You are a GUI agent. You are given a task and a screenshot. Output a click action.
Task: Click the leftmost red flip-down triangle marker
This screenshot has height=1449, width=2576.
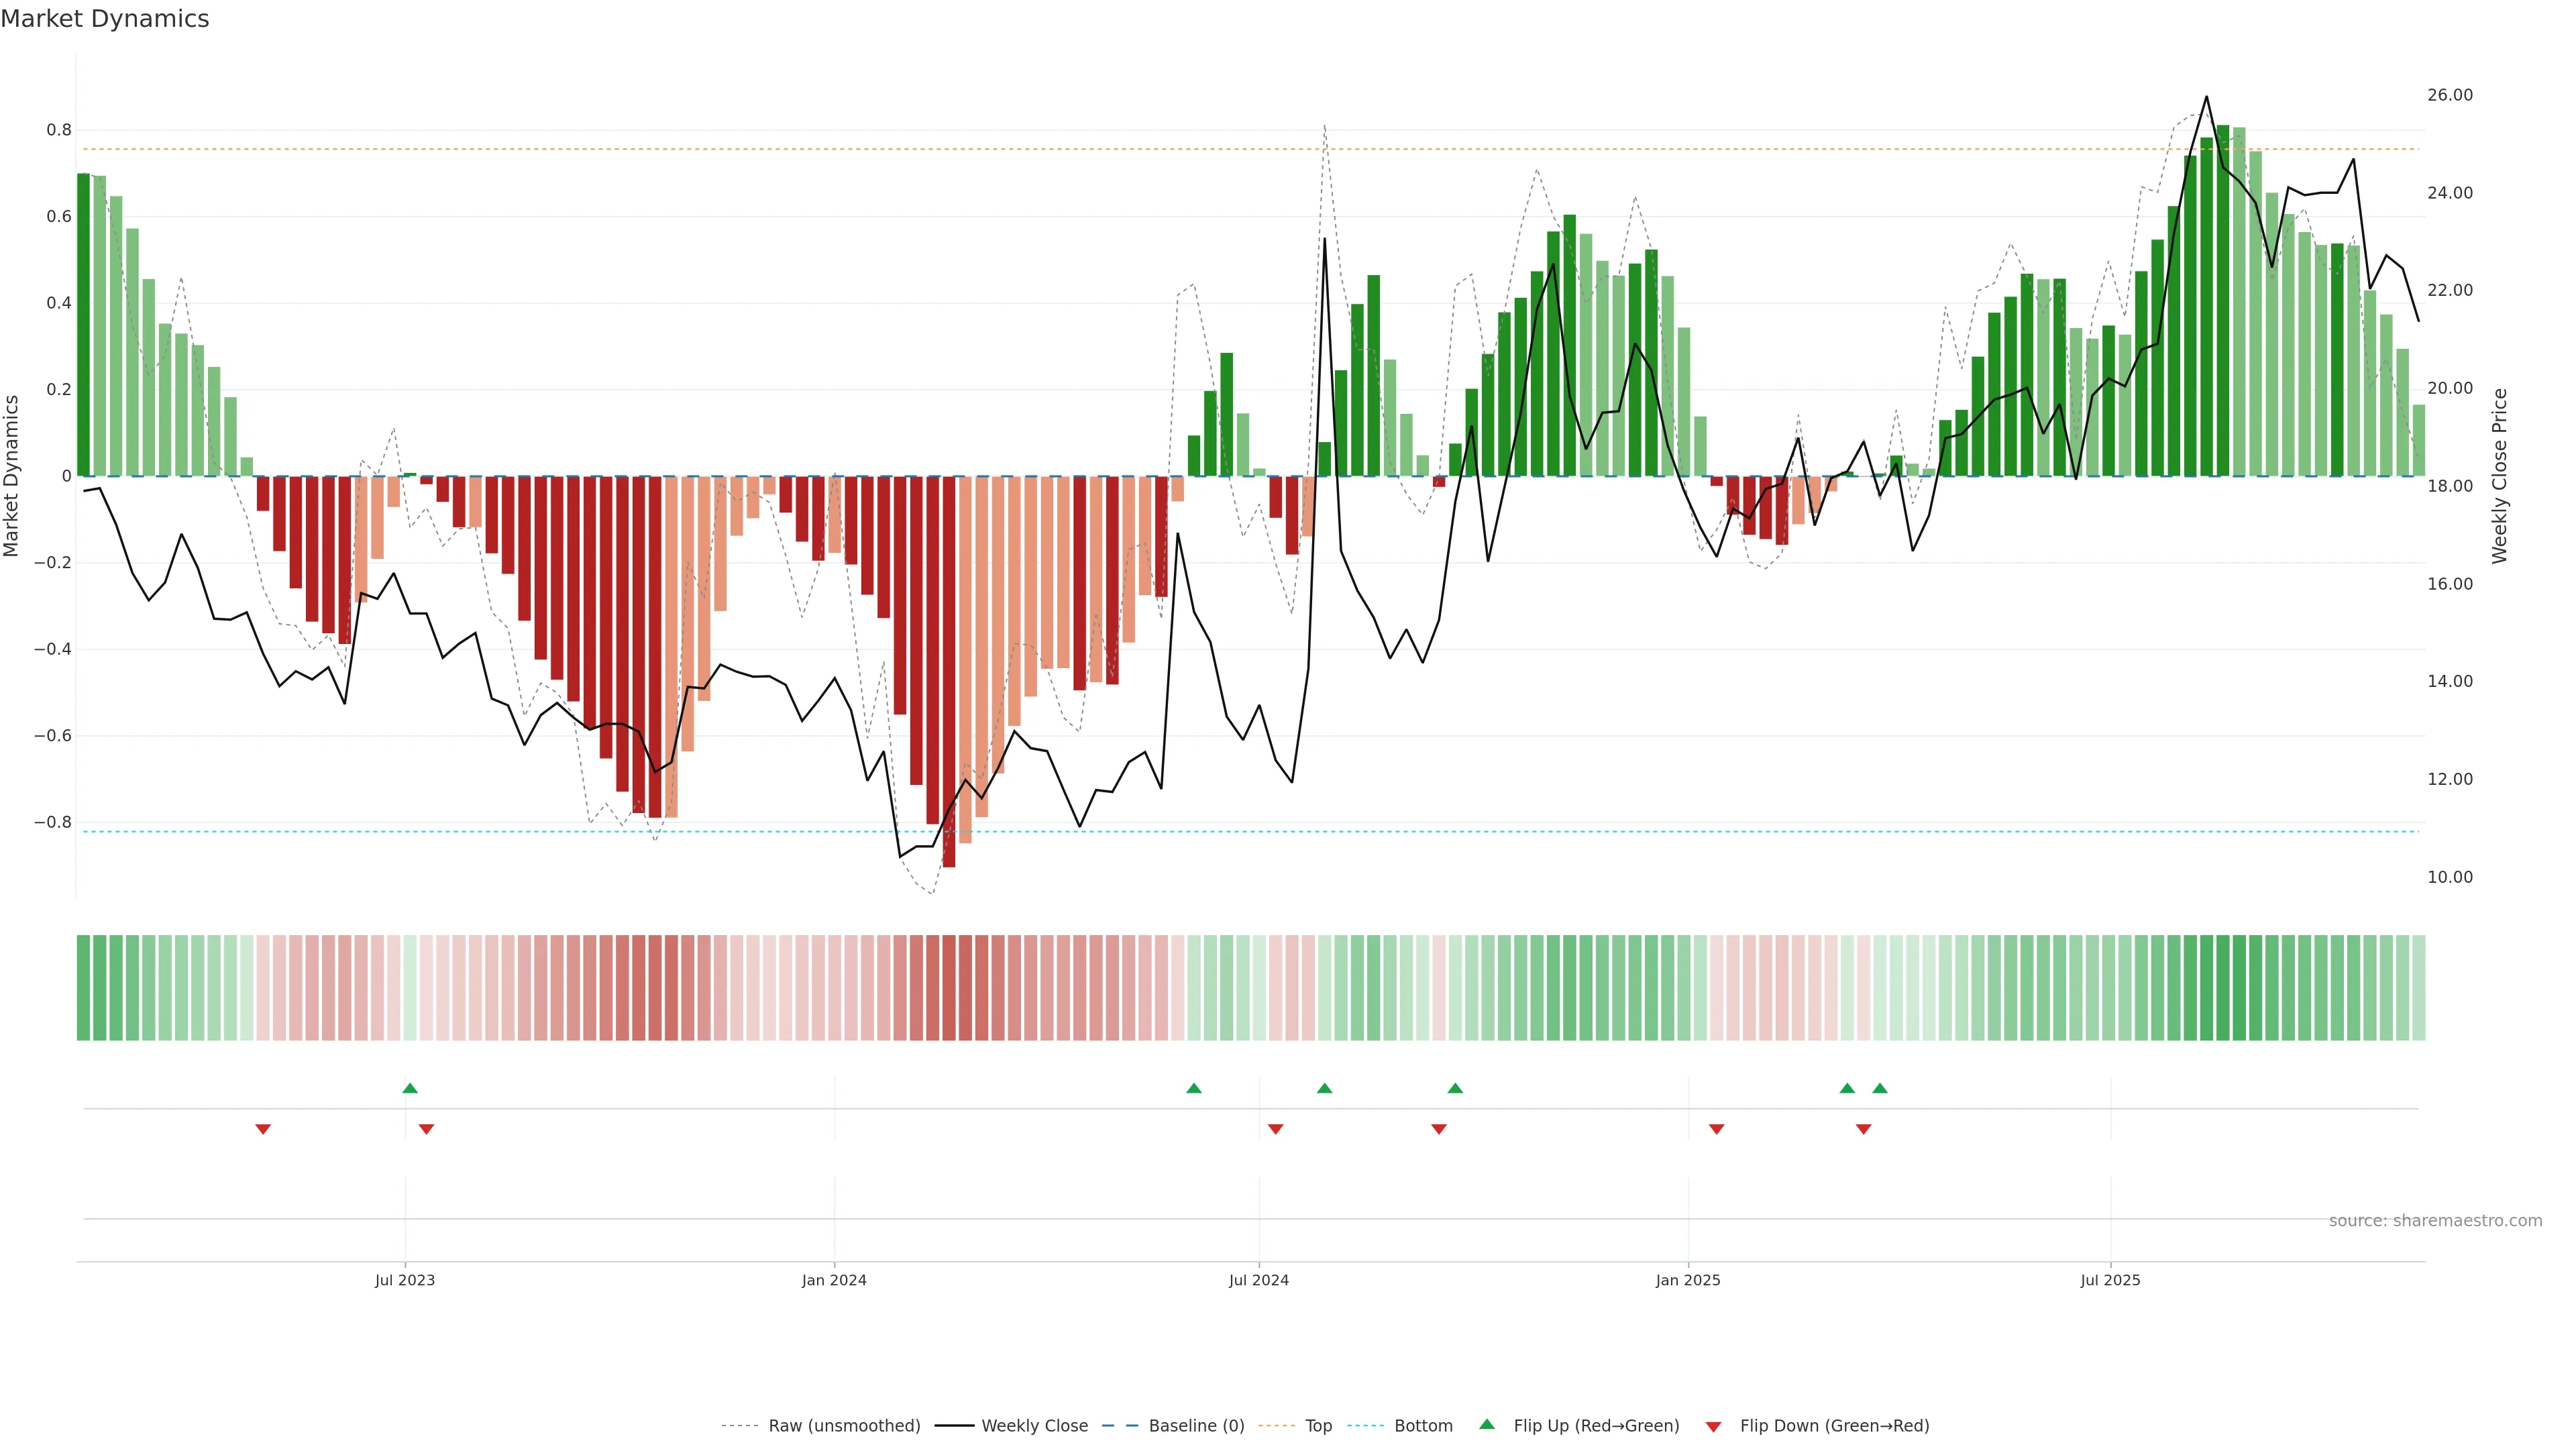[x=263, y=1129]
